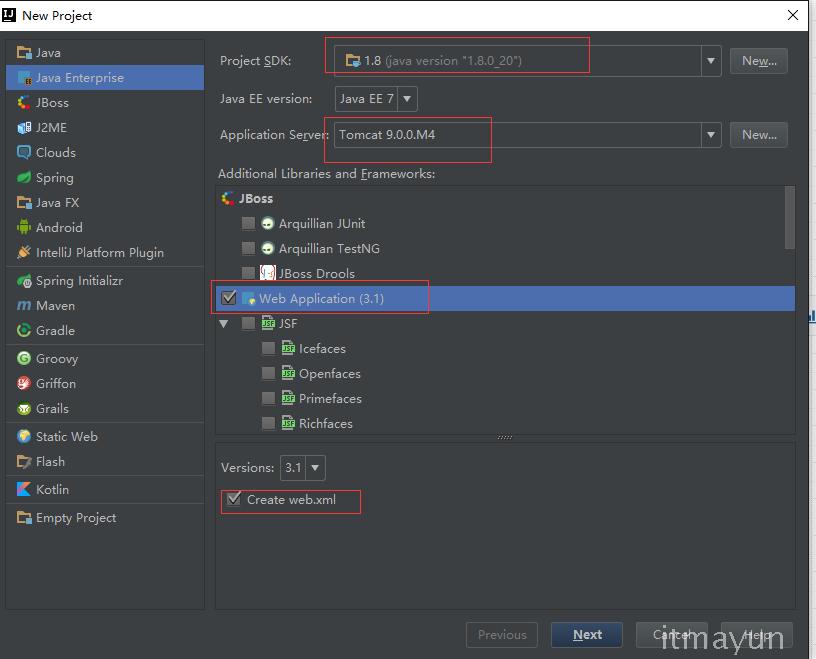Click the Arquillian TestNG alien icon
The width and height of the screenshot is (816, 659).
267,249
